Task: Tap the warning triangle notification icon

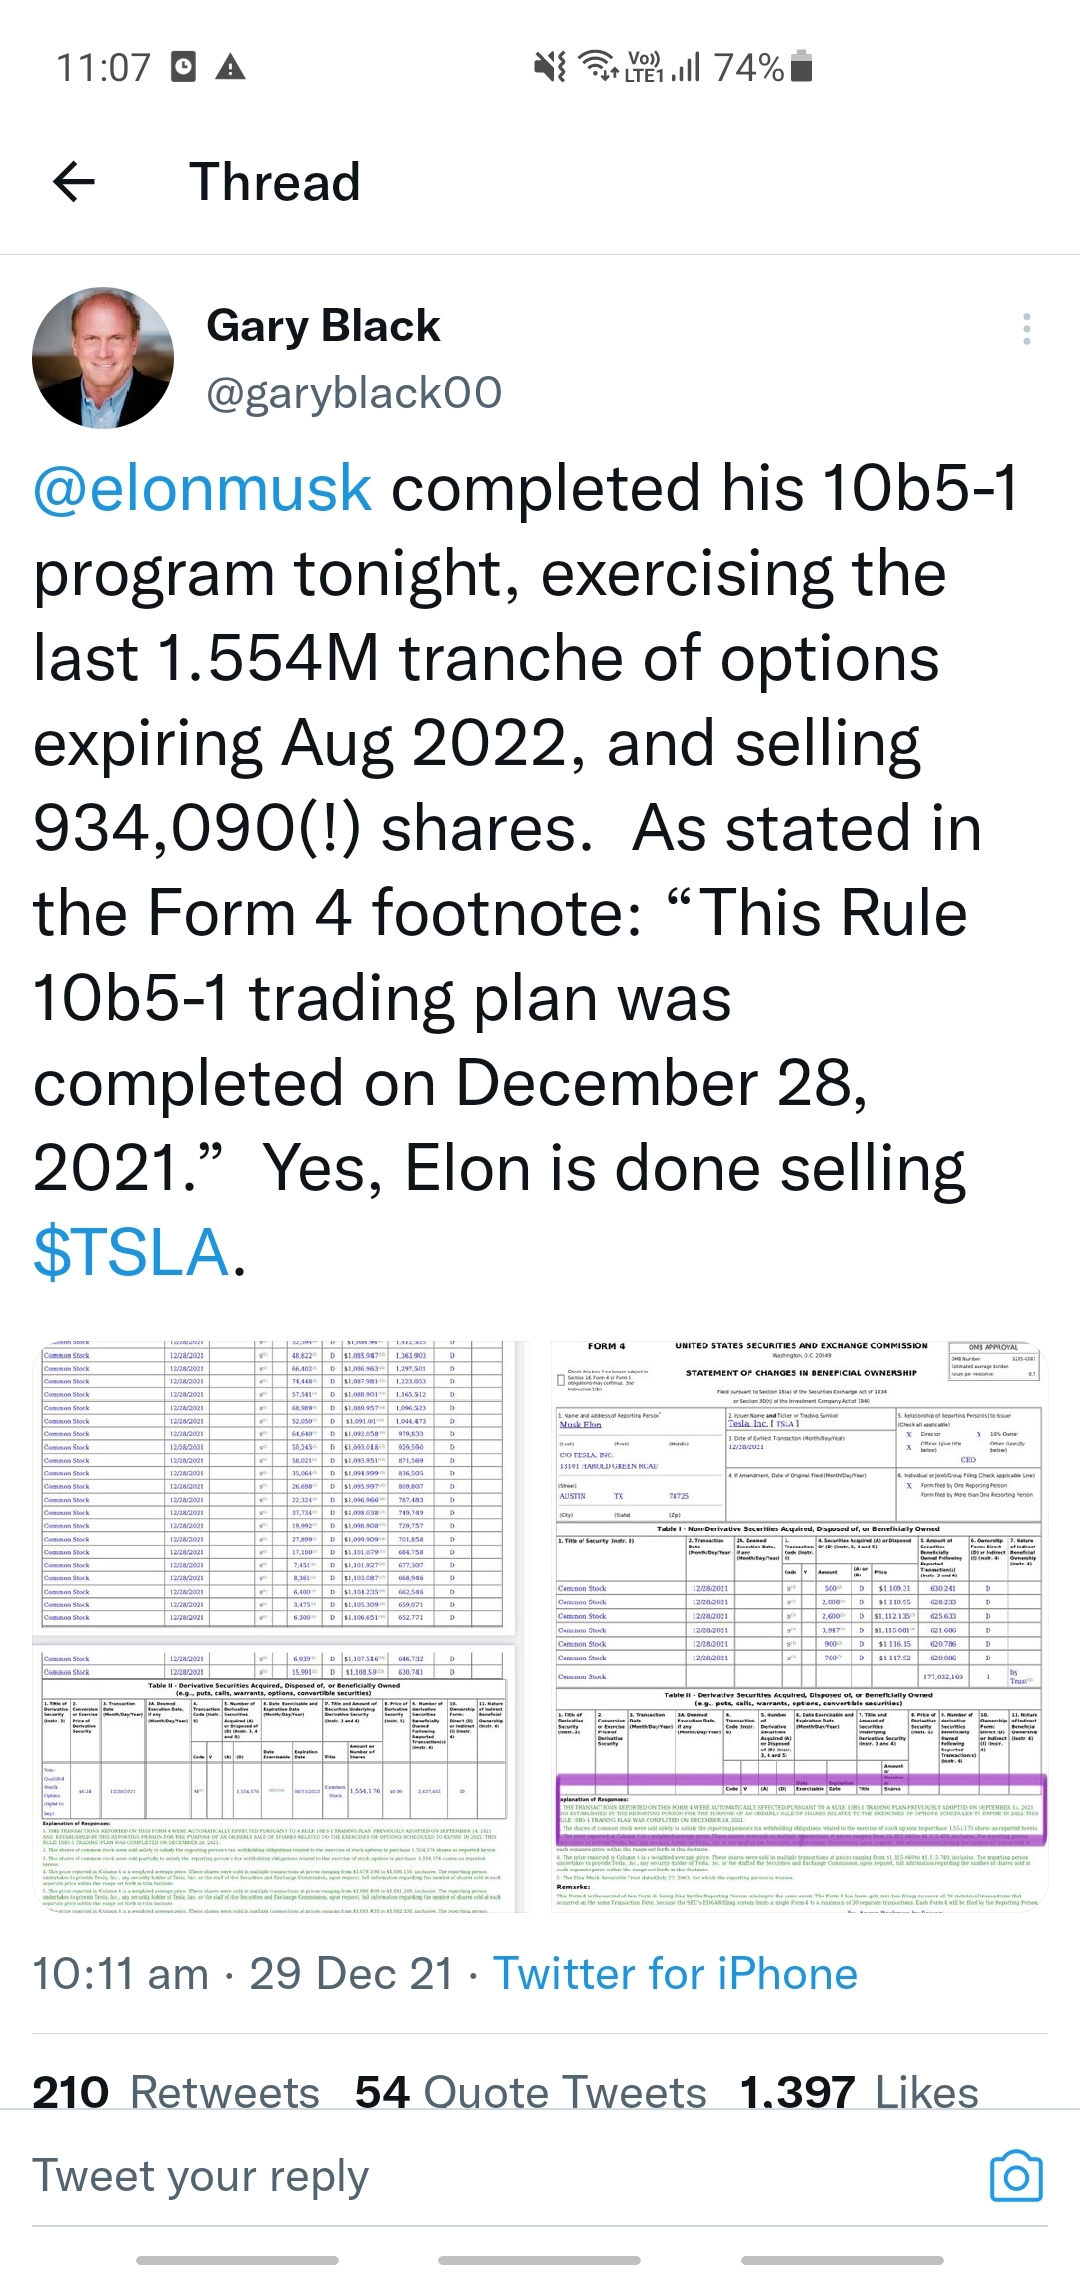Action: pos(231,68)
